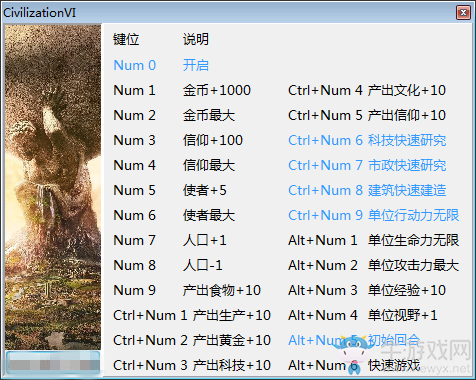This screenshot has height=380, width=476.
Task: Click the Num 8 hotkey label
Action: point(134,265)
